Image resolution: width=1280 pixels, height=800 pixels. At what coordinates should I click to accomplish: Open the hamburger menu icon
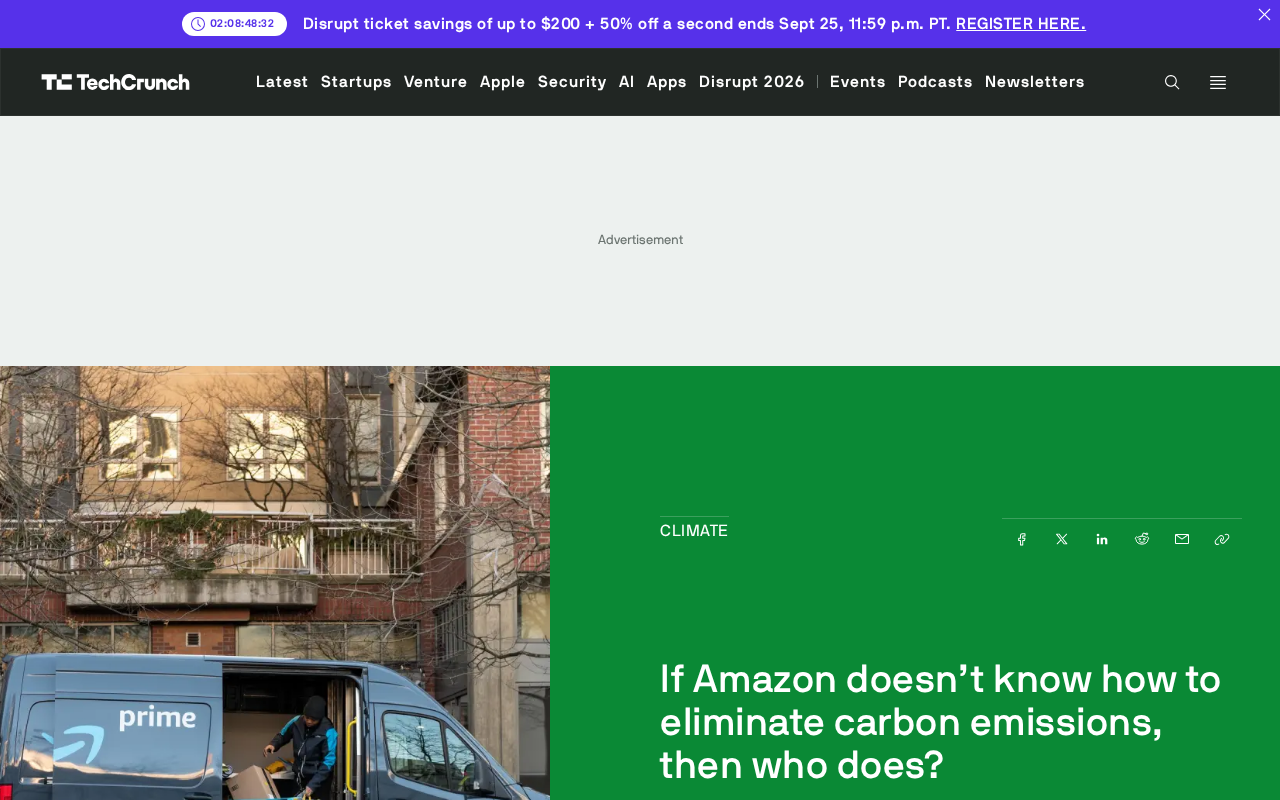coord(1218,82)
